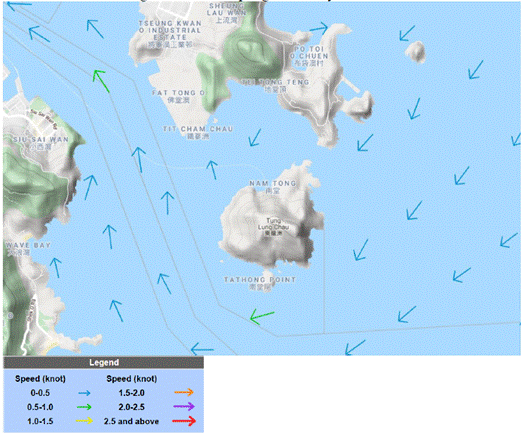Click the yellow 1.0-1.5 legend arrow
This screenshot has width=525, height=437.
coord(84,421)
